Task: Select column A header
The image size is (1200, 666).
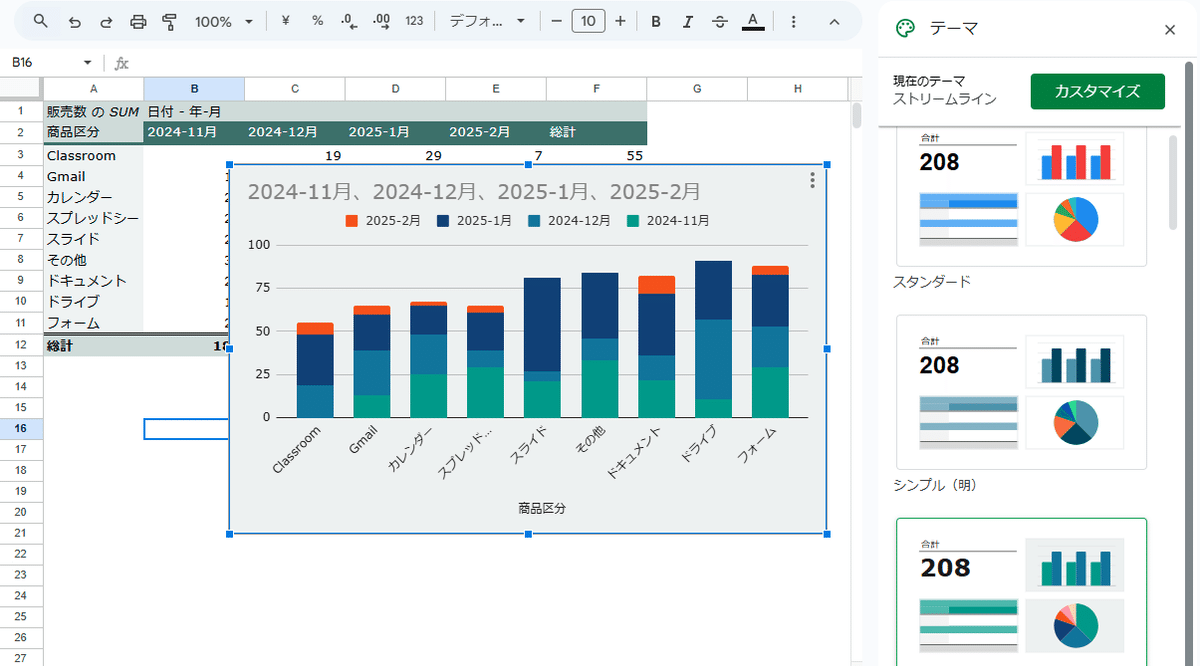Action: 93,89
